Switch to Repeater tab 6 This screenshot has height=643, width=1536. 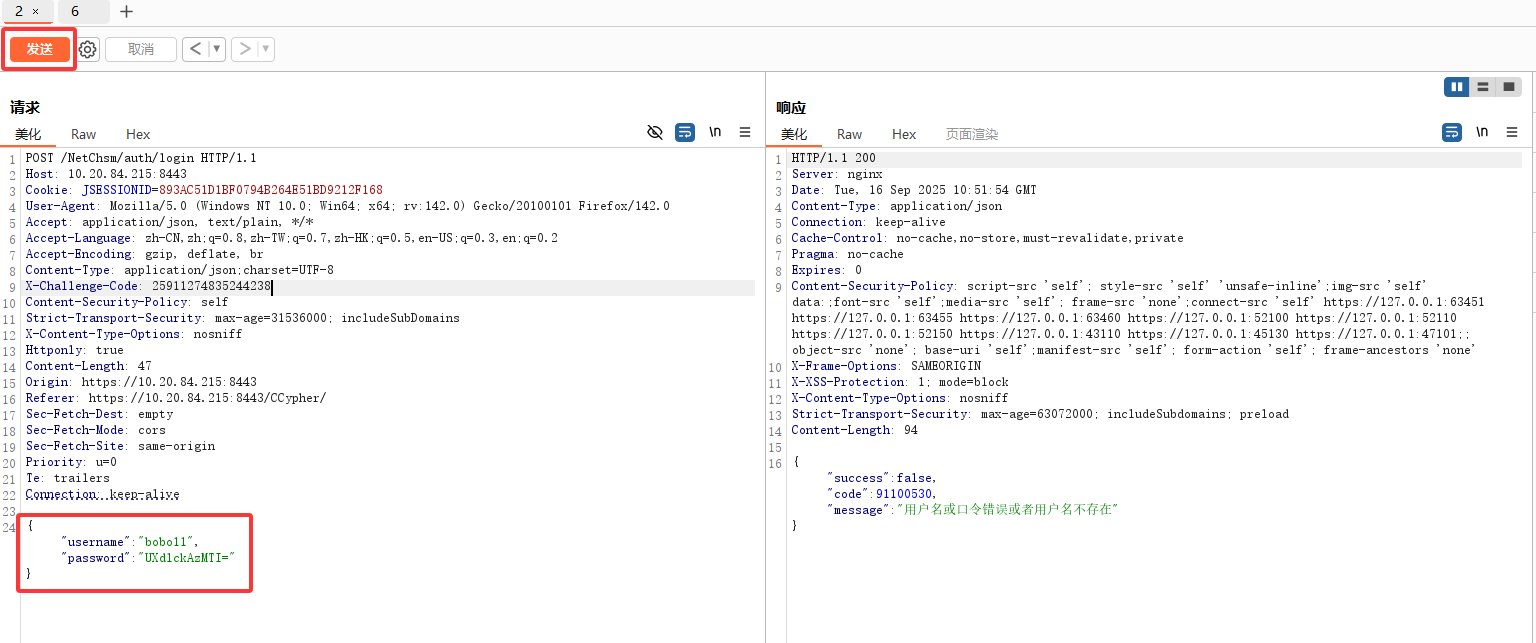click(75, 11)
